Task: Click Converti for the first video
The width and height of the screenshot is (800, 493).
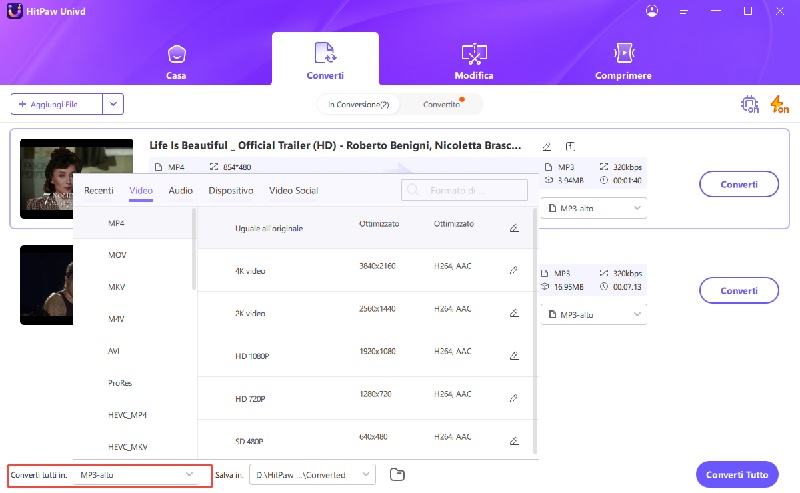Action: 738,184
